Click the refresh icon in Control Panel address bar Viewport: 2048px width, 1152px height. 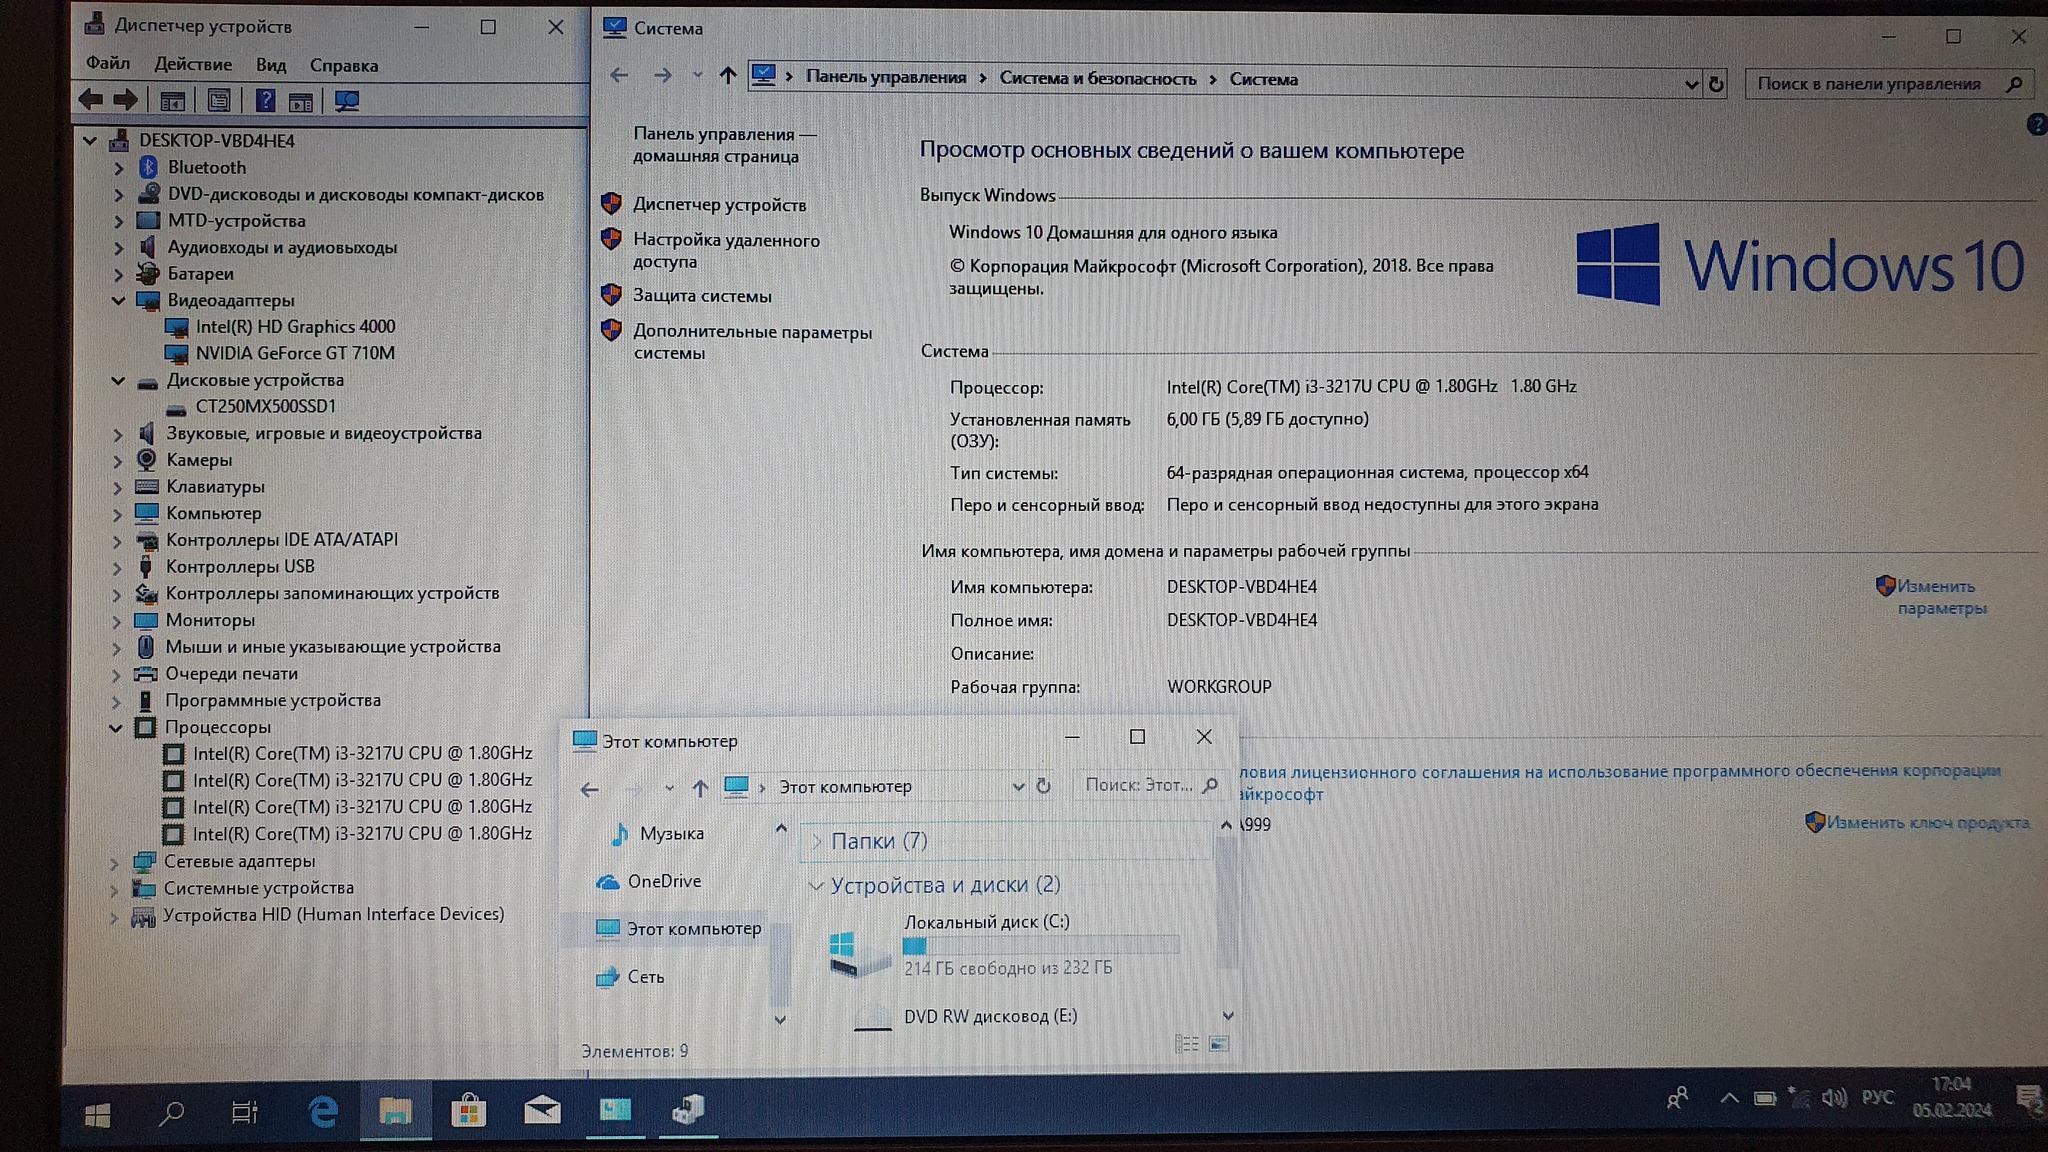point(1716,84)
